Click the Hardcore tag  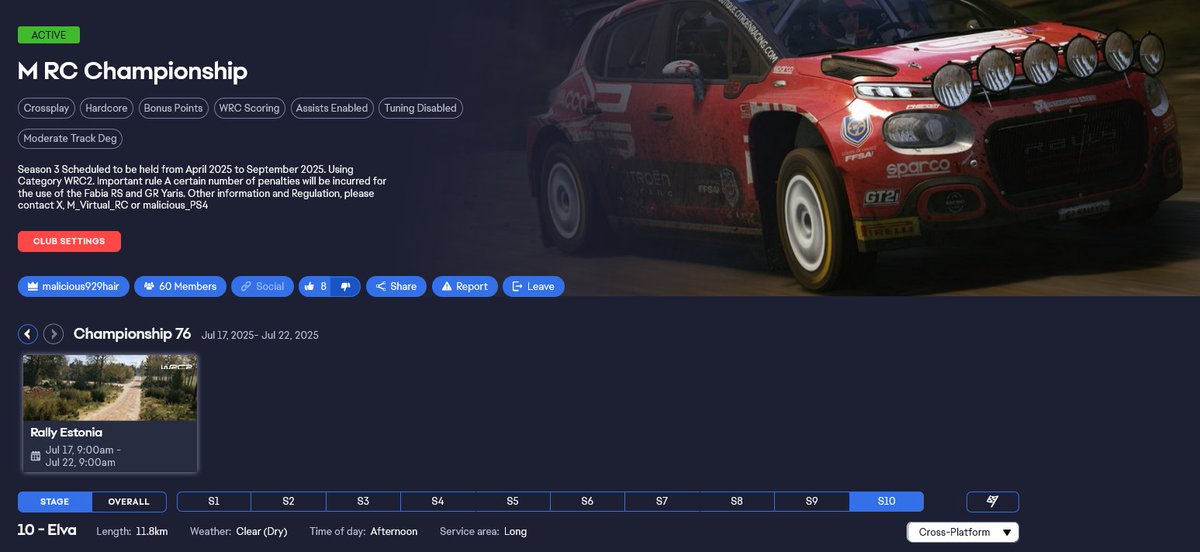(x=108, y=108)
